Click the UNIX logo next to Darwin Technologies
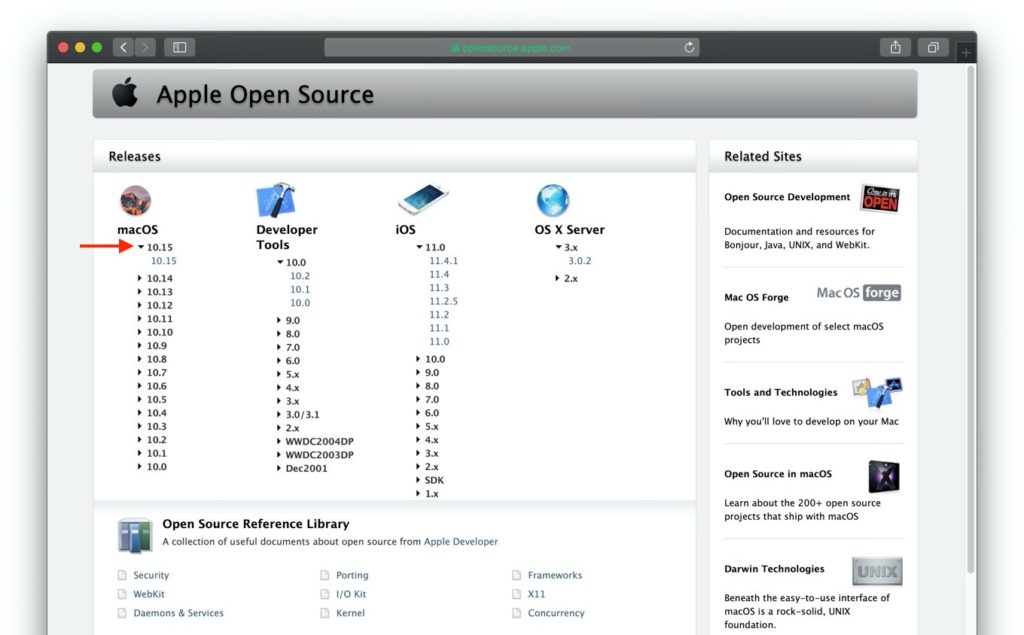The height and width of the screenshot is (635, 1024). [x=876, y=571]
